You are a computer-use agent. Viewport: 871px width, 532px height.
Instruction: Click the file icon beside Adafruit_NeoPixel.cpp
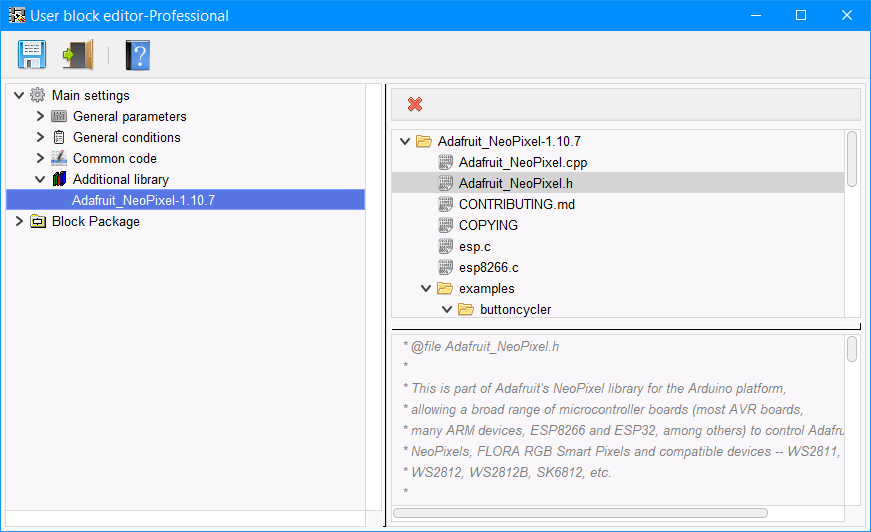click(445, 162)
